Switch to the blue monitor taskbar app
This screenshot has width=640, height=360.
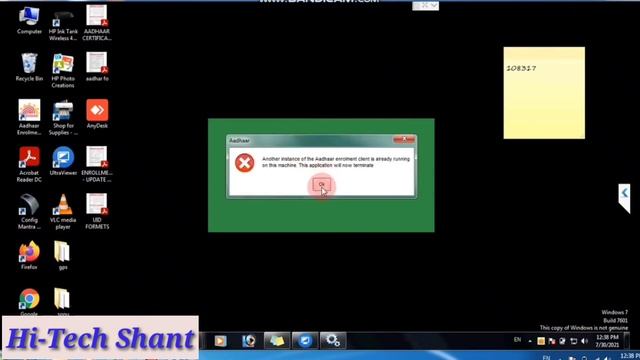click(x=304, y=341)
